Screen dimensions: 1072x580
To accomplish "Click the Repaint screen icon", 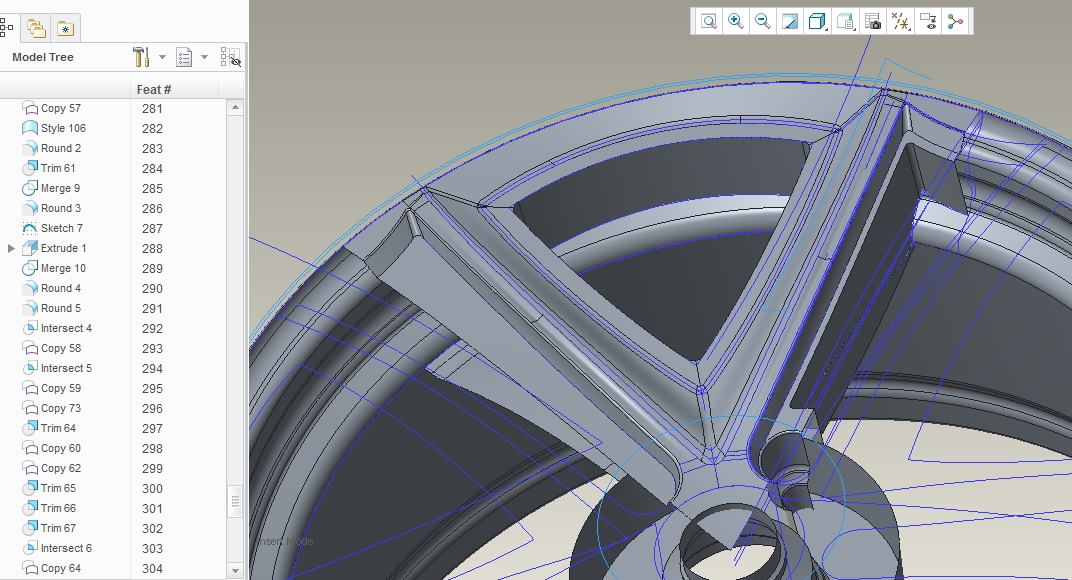I will click(x=790, y=21).
